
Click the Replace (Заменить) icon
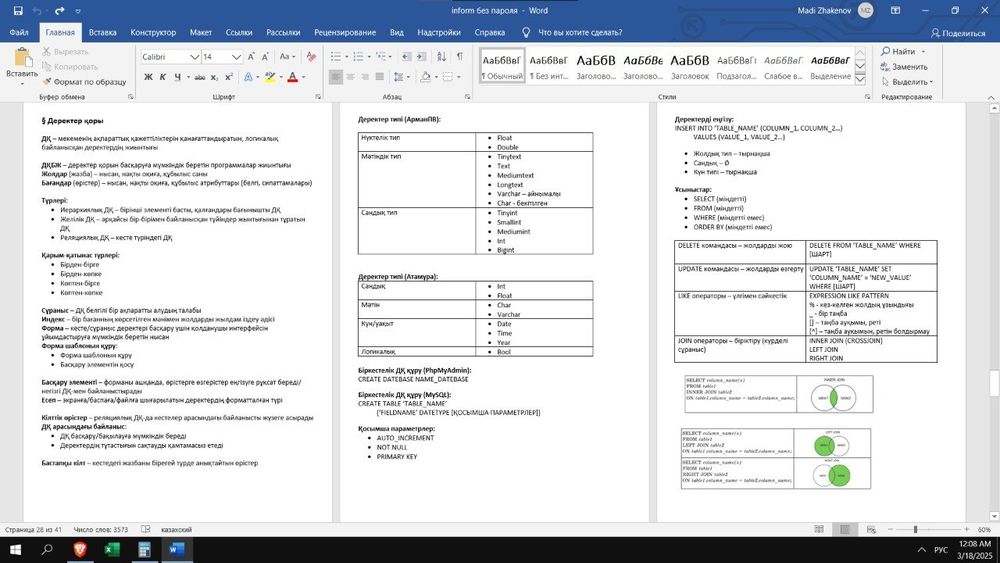coord(885,66)
